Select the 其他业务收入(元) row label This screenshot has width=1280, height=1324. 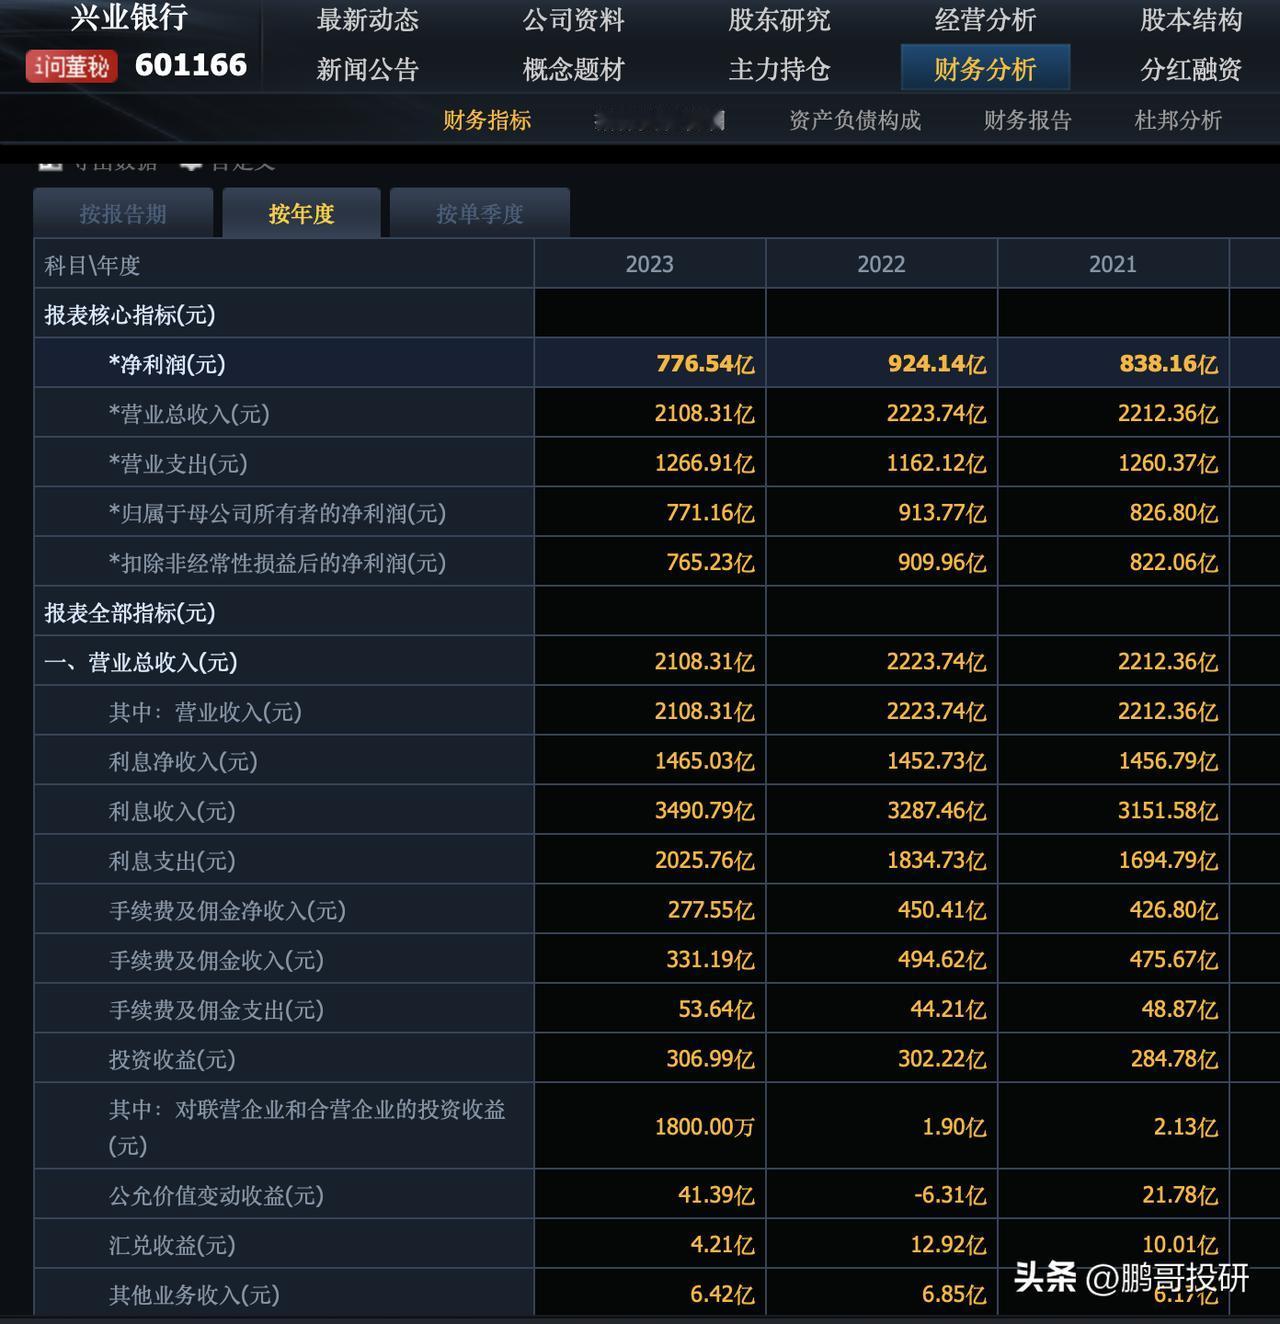pyautogui.click(x=194, y=1295)
